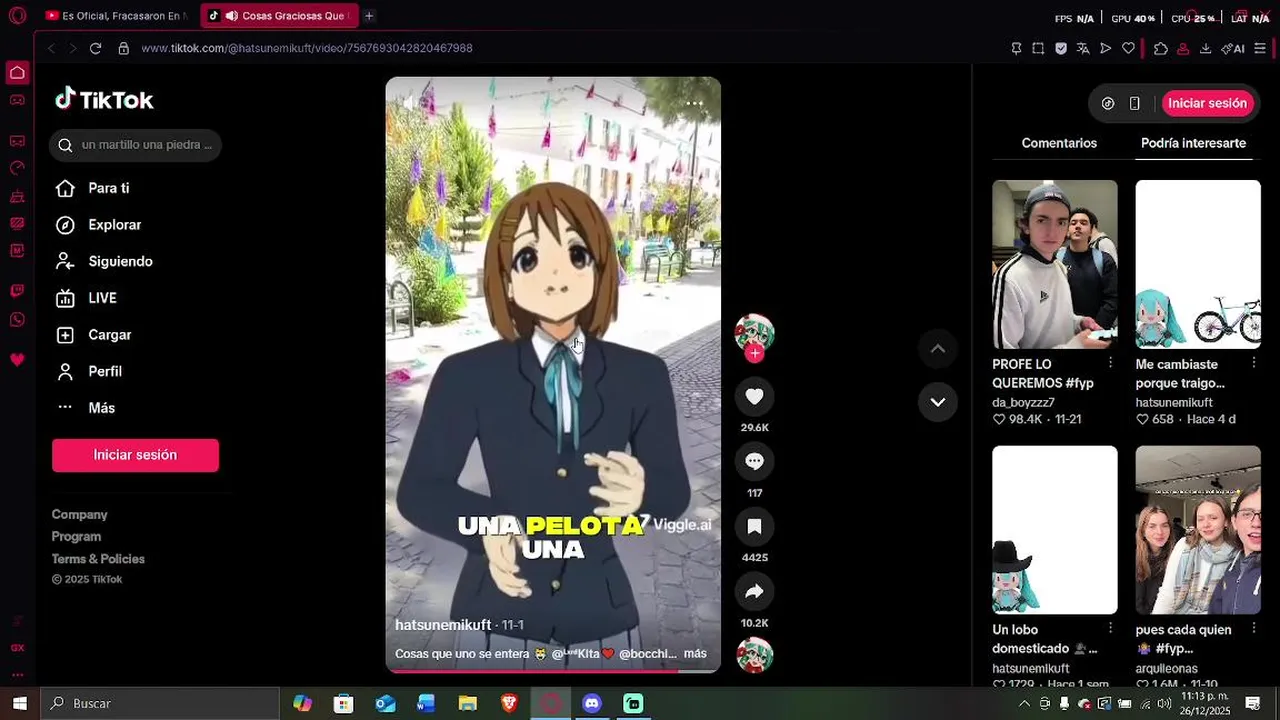This screenshot has height=720, width=1280.
Task: Open the Me cambiaste porque traigo thumbnail
Action: pos(1198,264)
